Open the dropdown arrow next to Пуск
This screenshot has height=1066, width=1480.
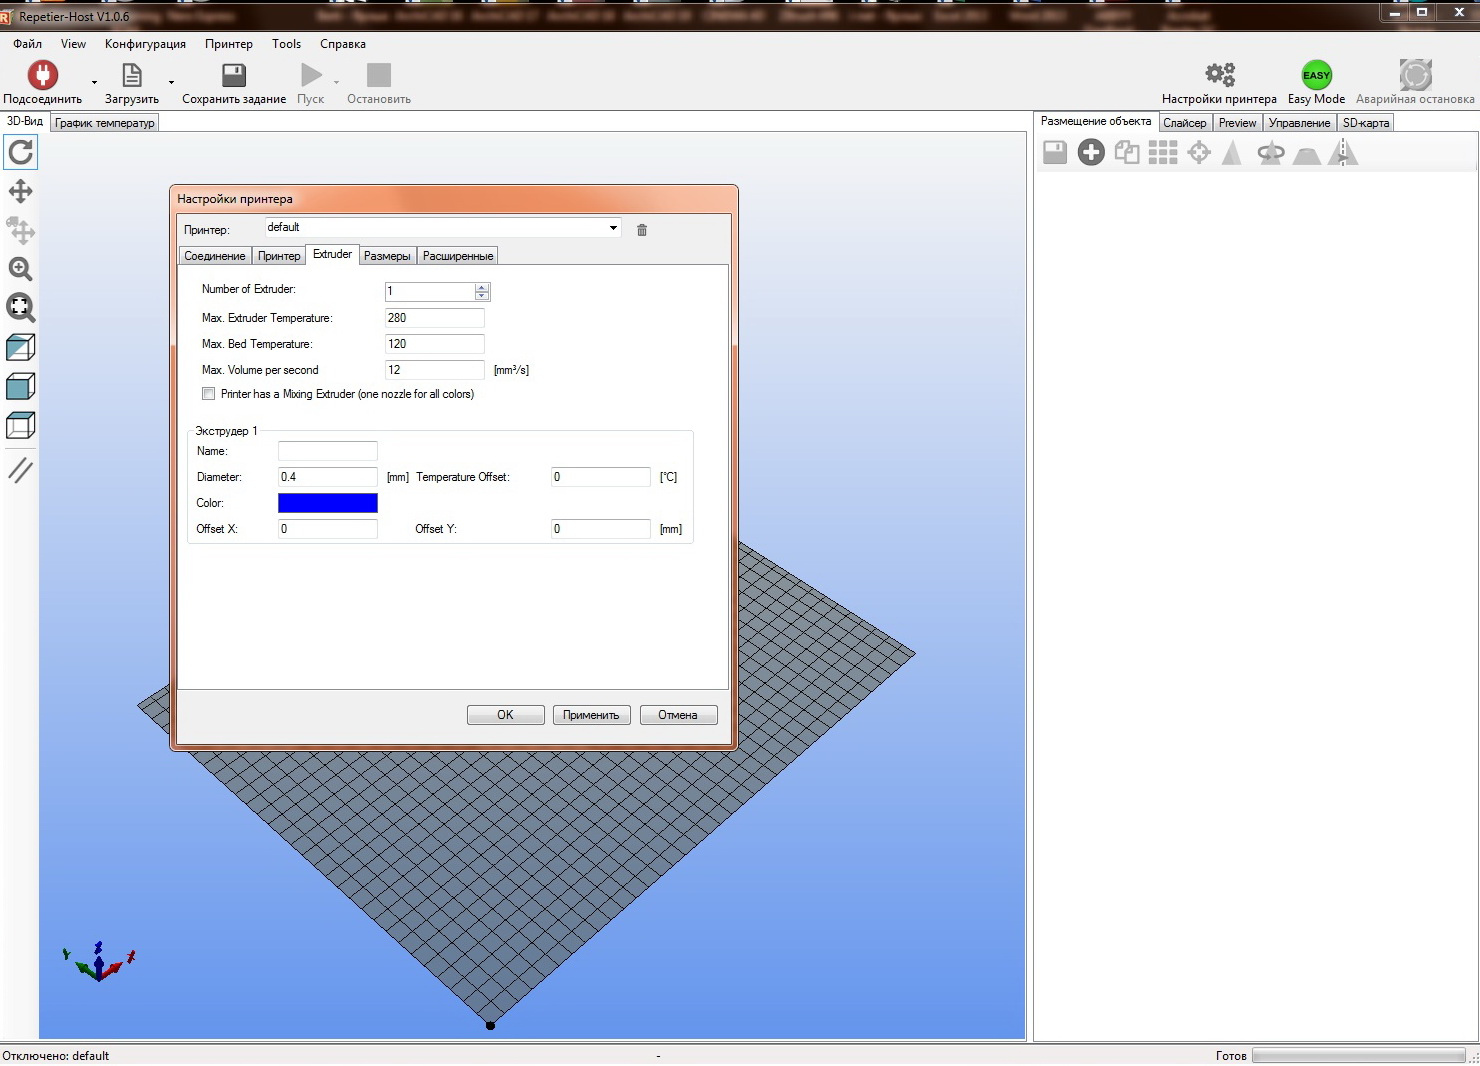point(336,82)
